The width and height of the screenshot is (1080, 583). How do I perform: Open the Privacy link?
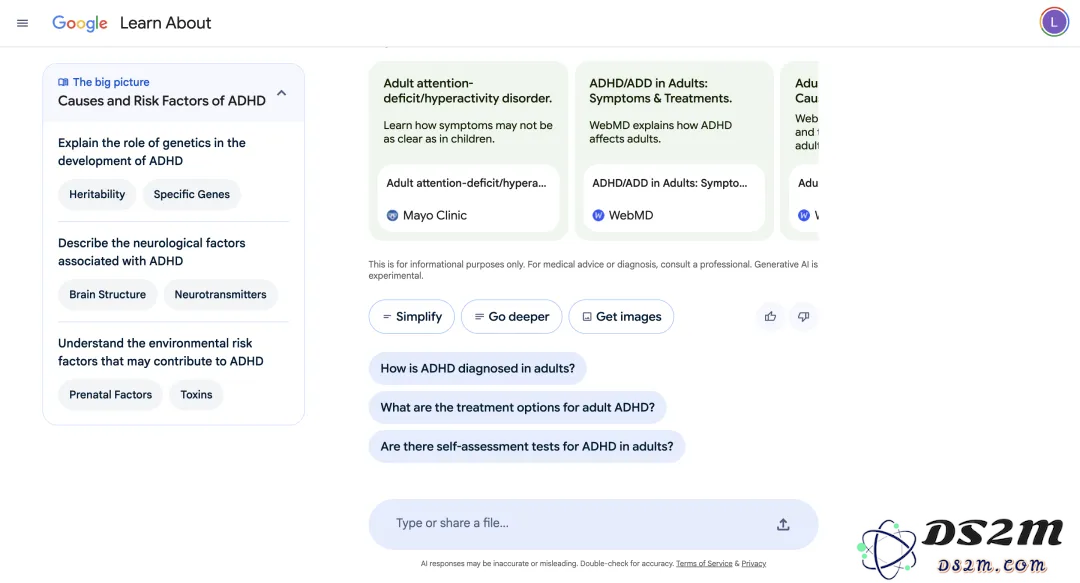pyautogui.click(x=754, y=564)
